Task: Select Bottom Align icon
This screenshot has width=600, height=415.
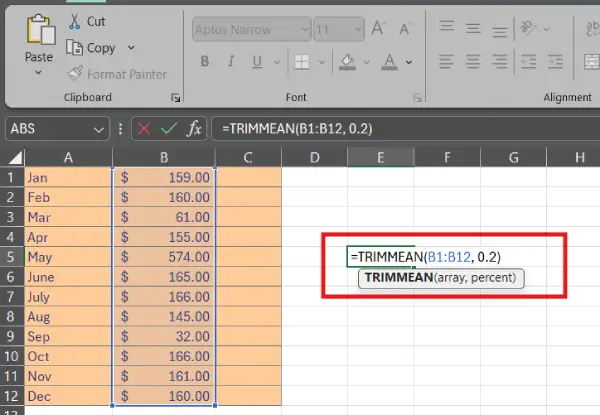Action: click(500, 31)
